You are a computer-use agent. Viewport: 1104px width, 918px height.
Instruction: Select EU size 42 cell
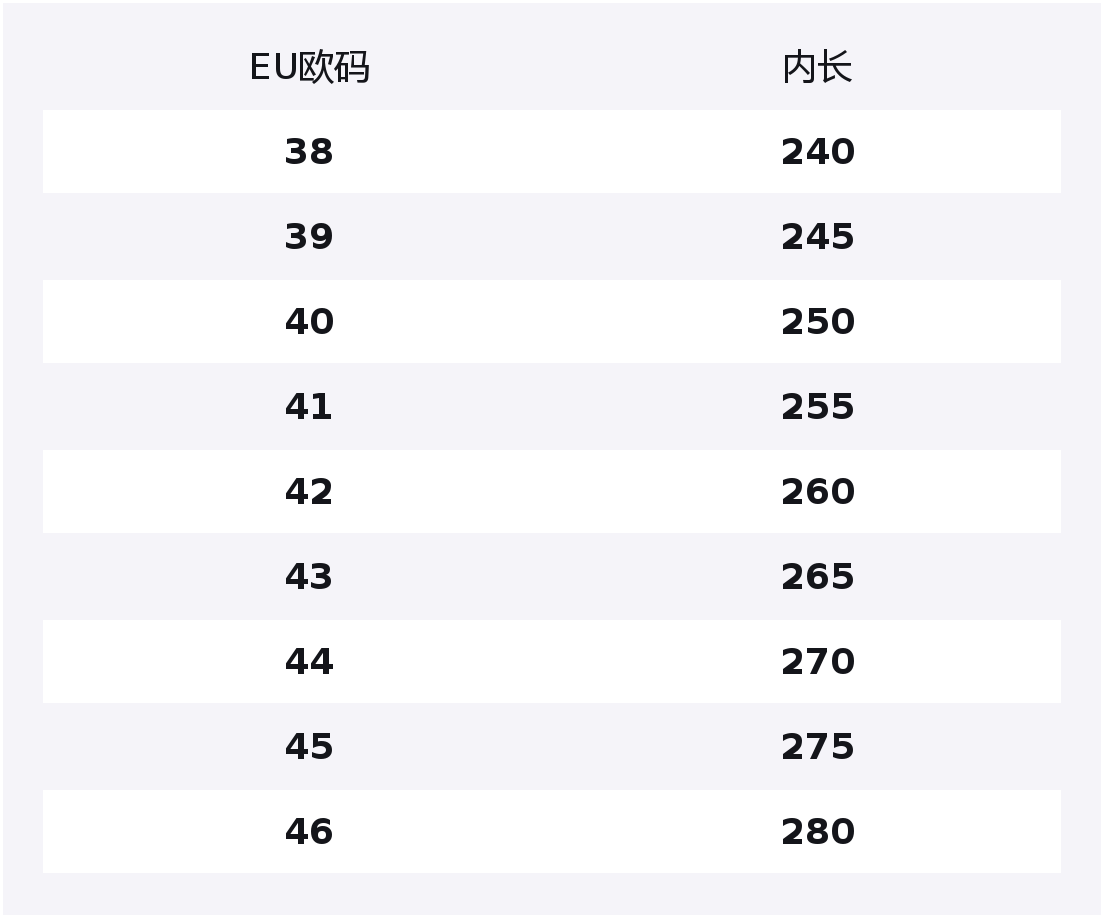click(309, 492)
